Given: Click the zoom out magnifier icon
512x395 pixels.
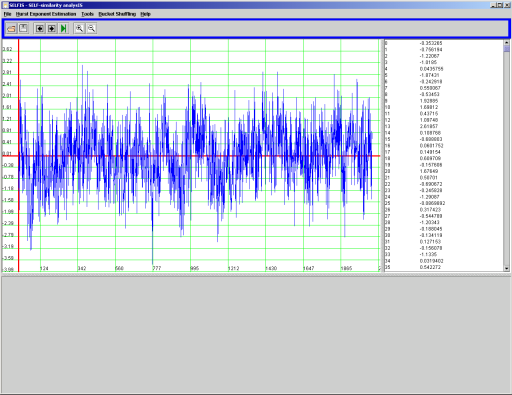Looking at the screenshot, I should coord(91,29).
